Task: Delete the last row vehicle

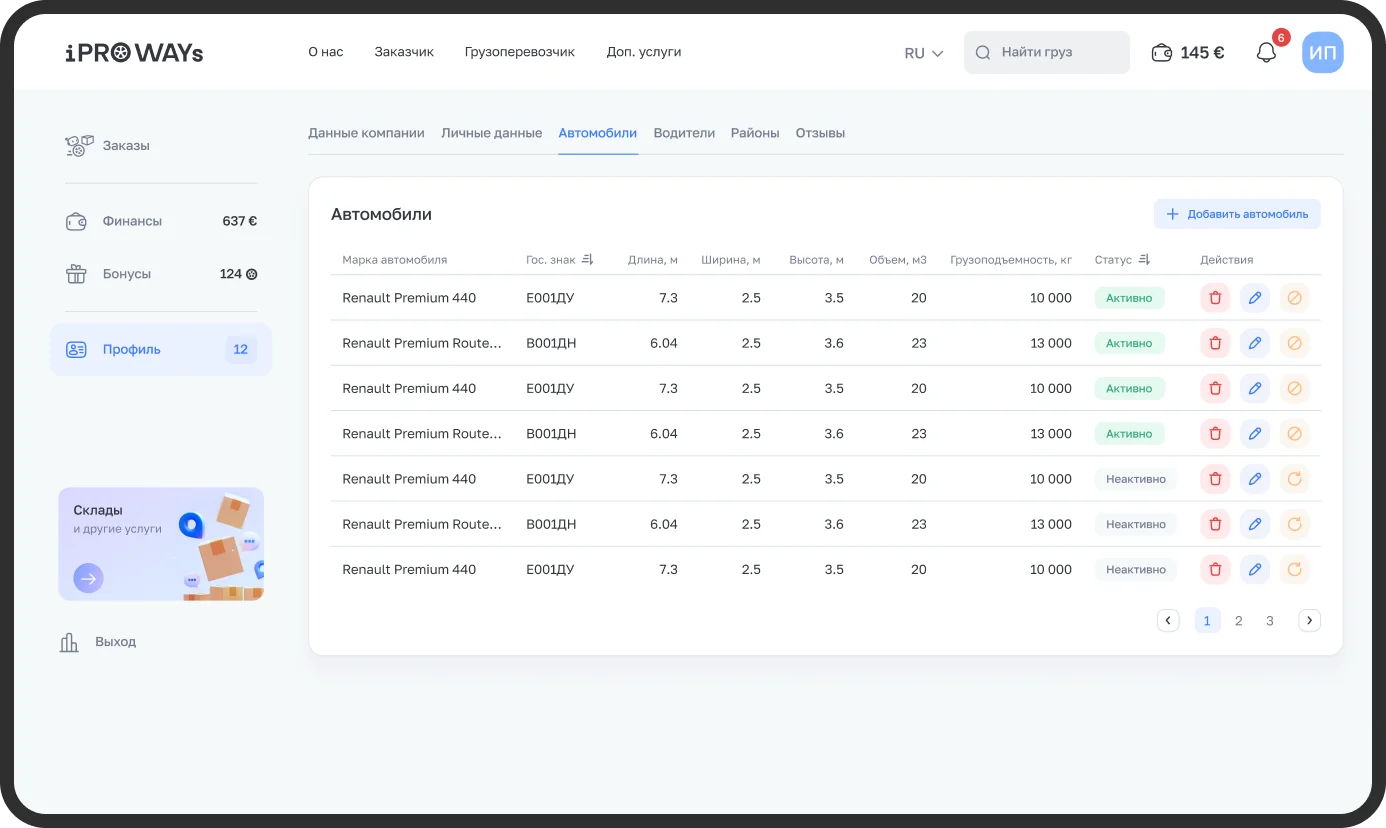Action: [1215, 570]
